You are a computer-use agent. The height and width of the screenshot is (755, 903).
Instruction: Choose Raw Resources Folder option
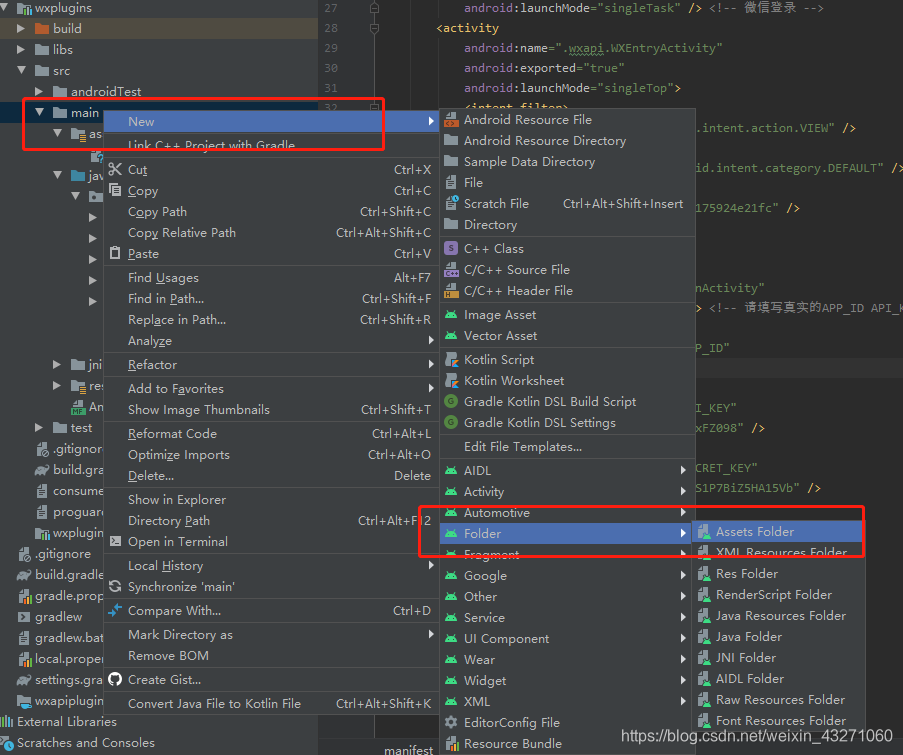click(778, 700)
